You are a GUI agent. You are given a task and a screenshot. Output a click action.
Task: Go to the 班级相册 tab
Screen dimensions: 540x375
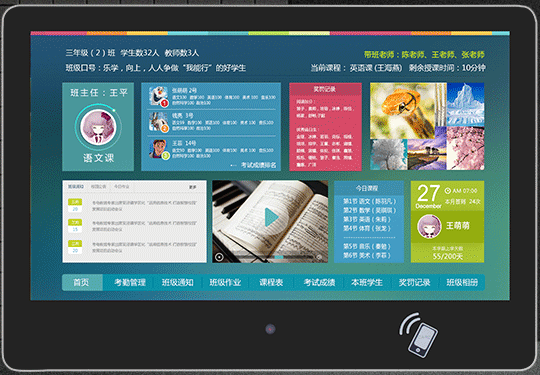[x=462, y=283]
